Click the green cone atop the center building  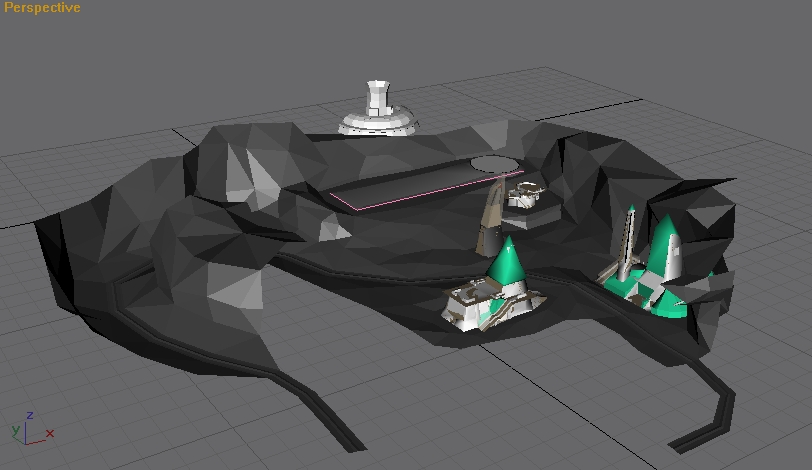pyautogui.click(x=508, y=260)
